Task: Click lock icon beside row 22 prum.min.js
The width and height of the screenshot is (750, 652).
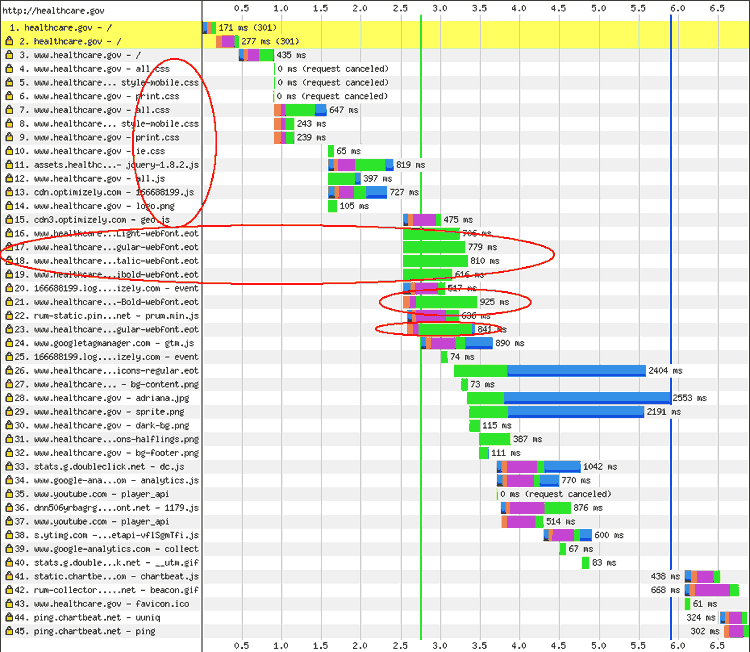Action: [9, 316]
